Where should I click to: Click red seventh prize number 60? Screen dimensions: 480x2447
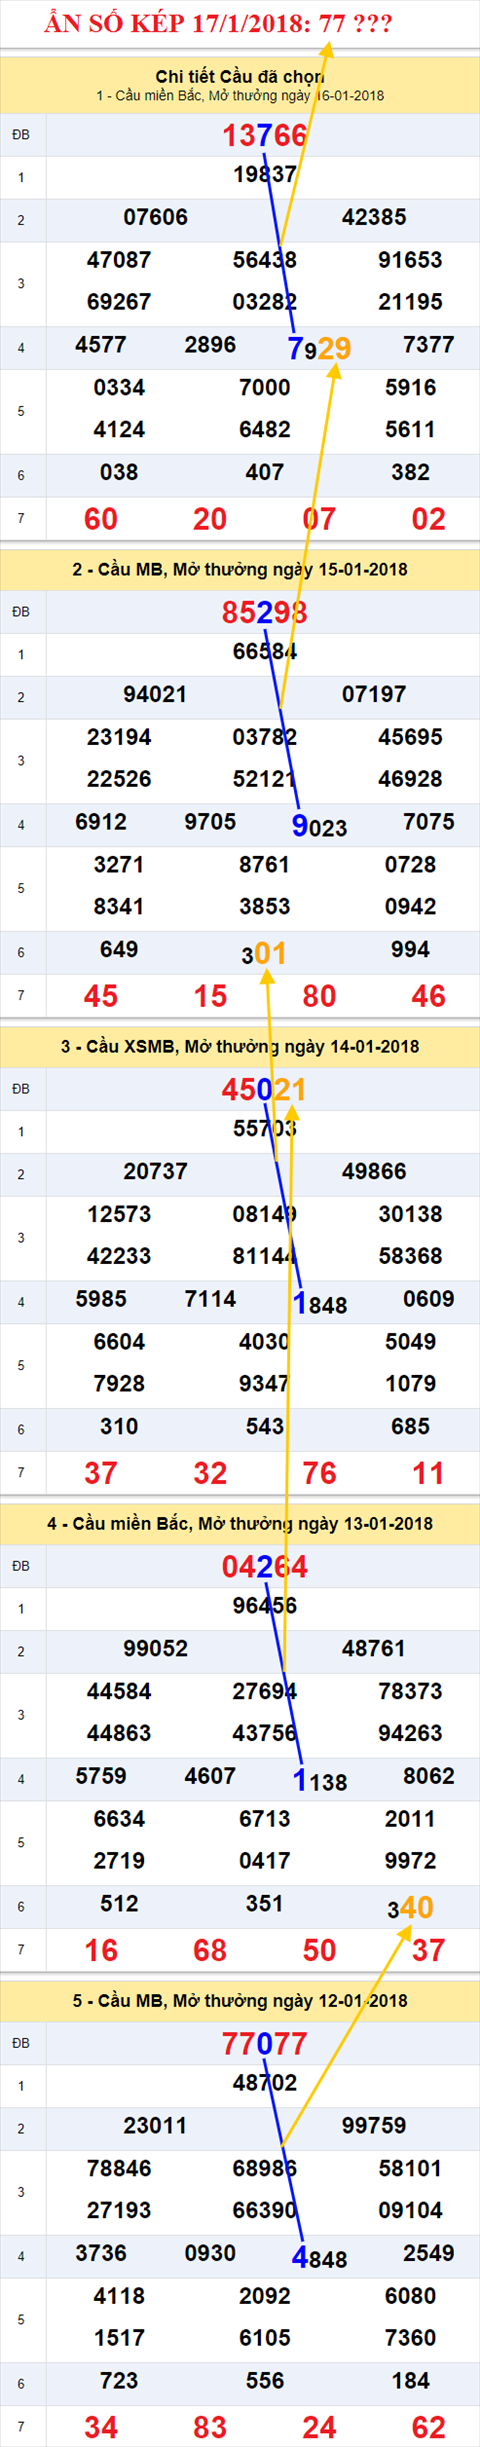101,519
